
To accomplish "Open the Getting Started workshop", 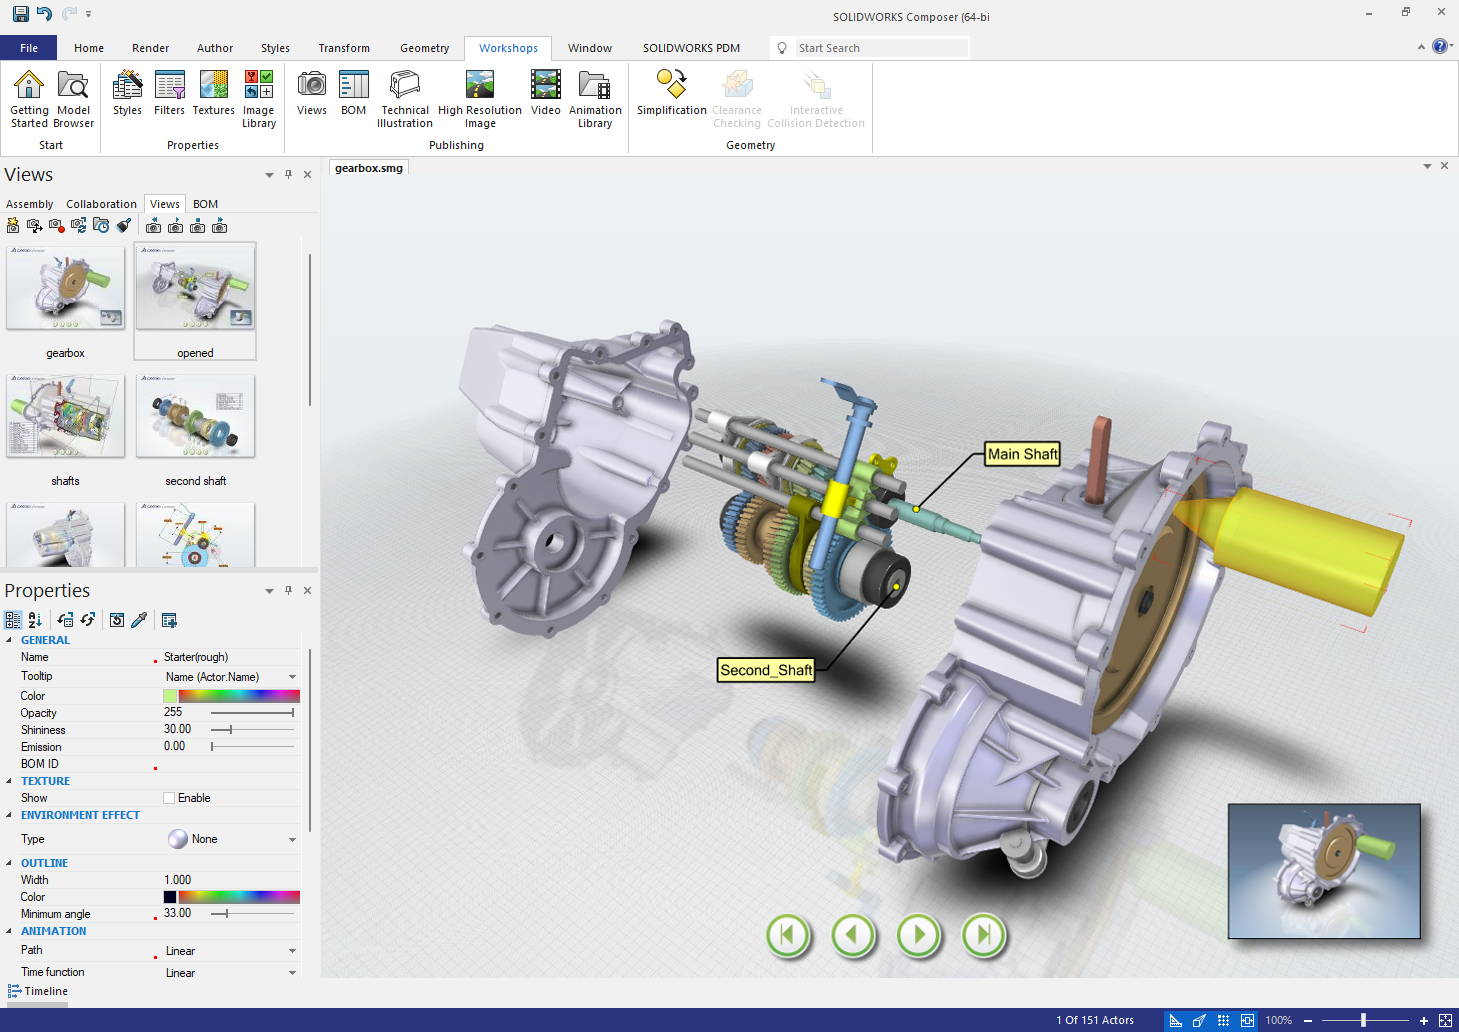I will pos(29,99).
